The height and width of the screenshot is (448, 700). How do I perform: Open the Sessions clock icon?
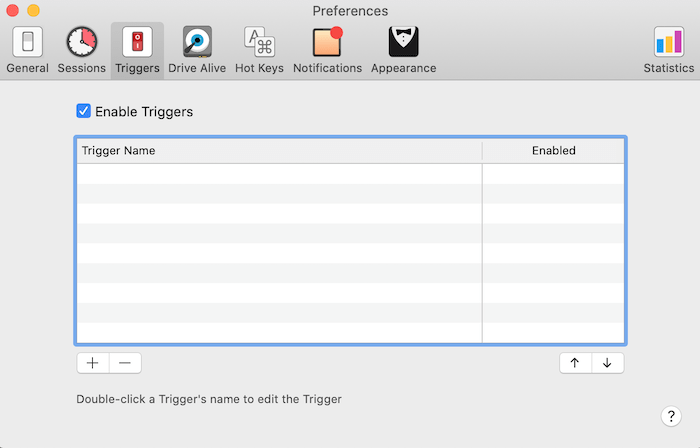(82, 42)
